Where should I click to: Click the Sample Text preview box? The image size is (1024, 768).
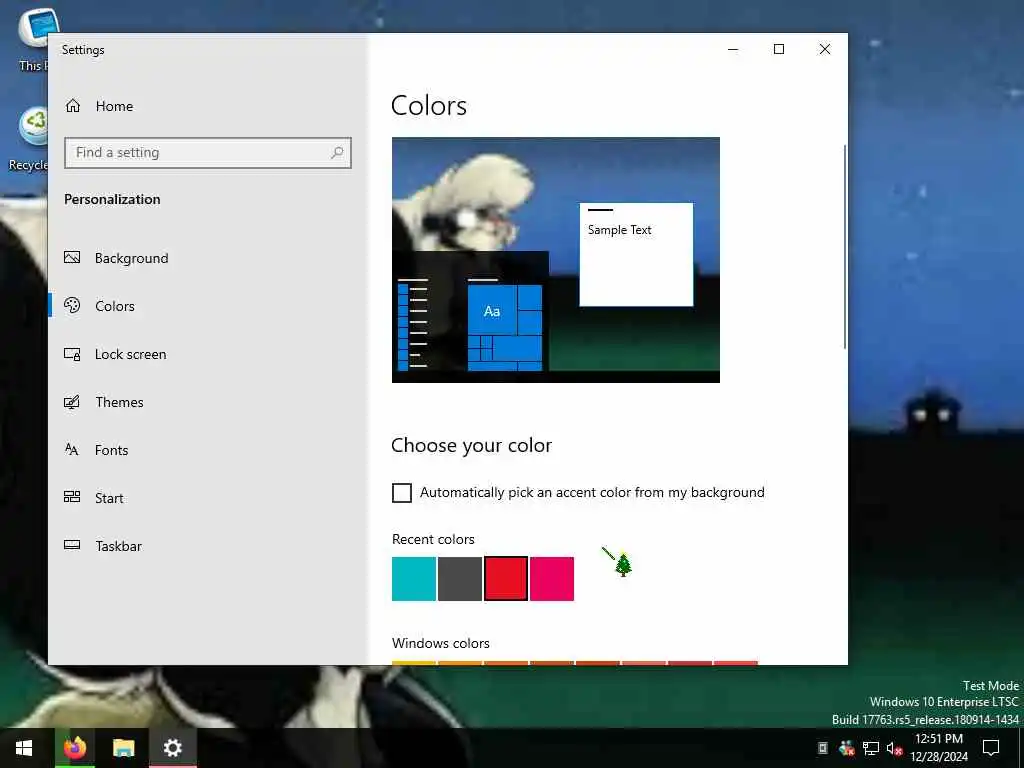tap(636, 254)
